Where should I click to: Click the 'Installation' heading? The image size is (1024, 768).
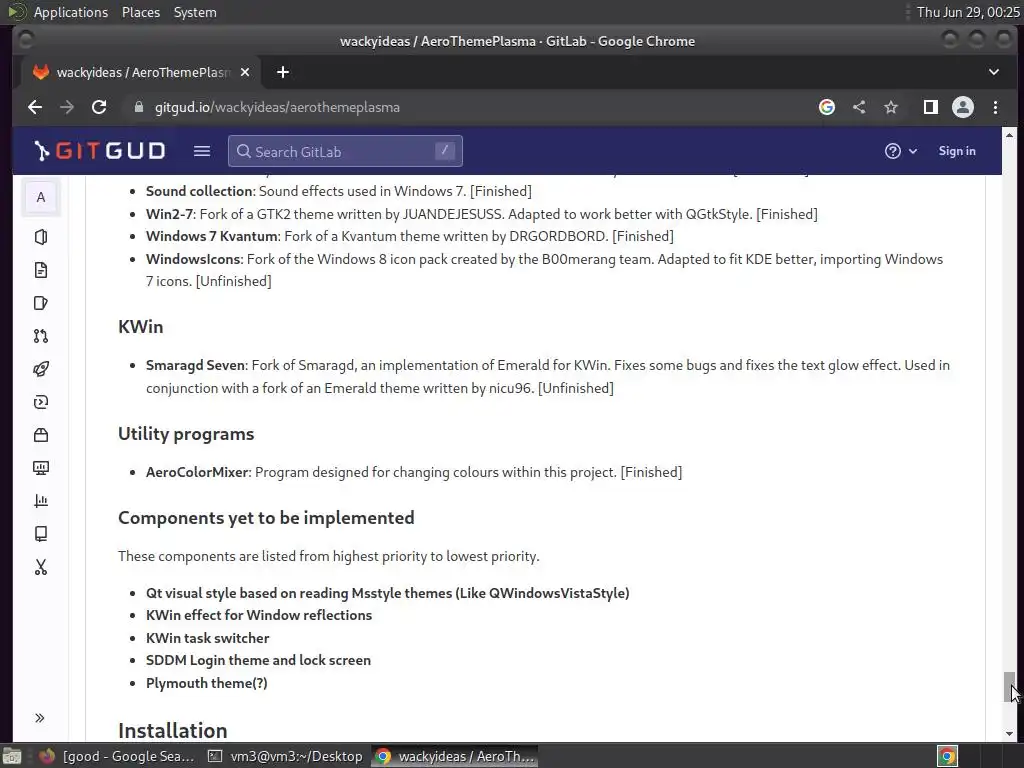172,731
